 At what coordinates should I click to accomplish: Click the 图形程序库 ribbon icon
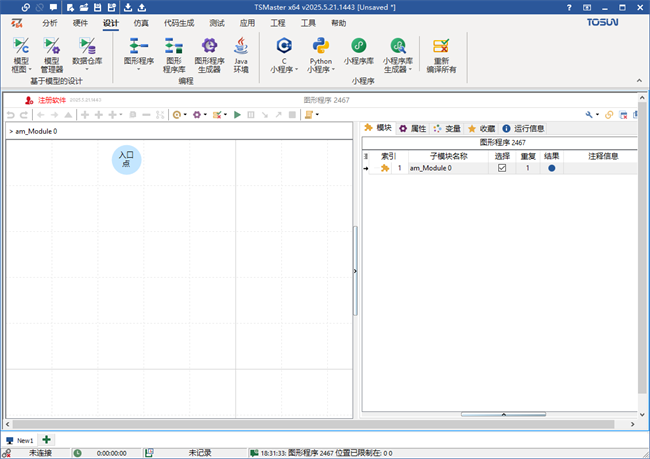tap(174, 54)
